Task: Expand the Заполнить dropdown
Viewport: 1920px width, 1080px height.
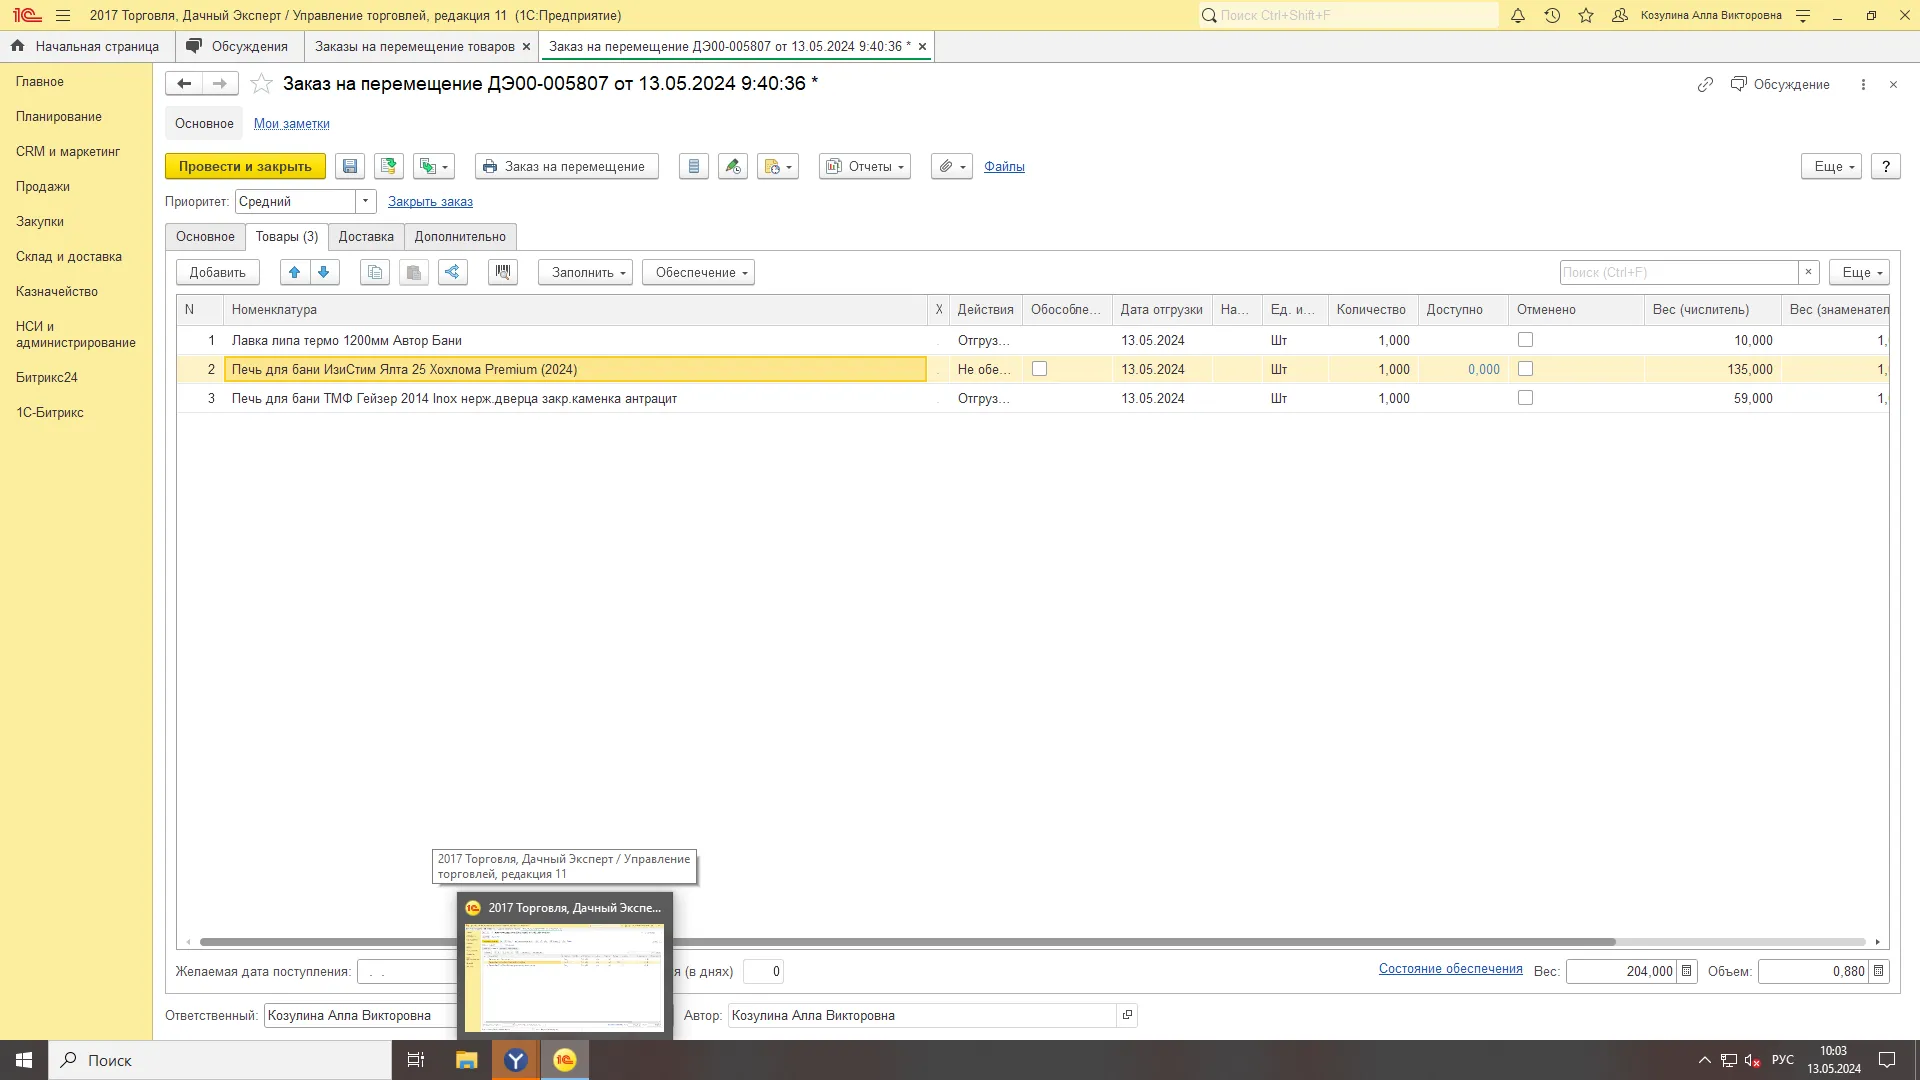Action: 585,272
